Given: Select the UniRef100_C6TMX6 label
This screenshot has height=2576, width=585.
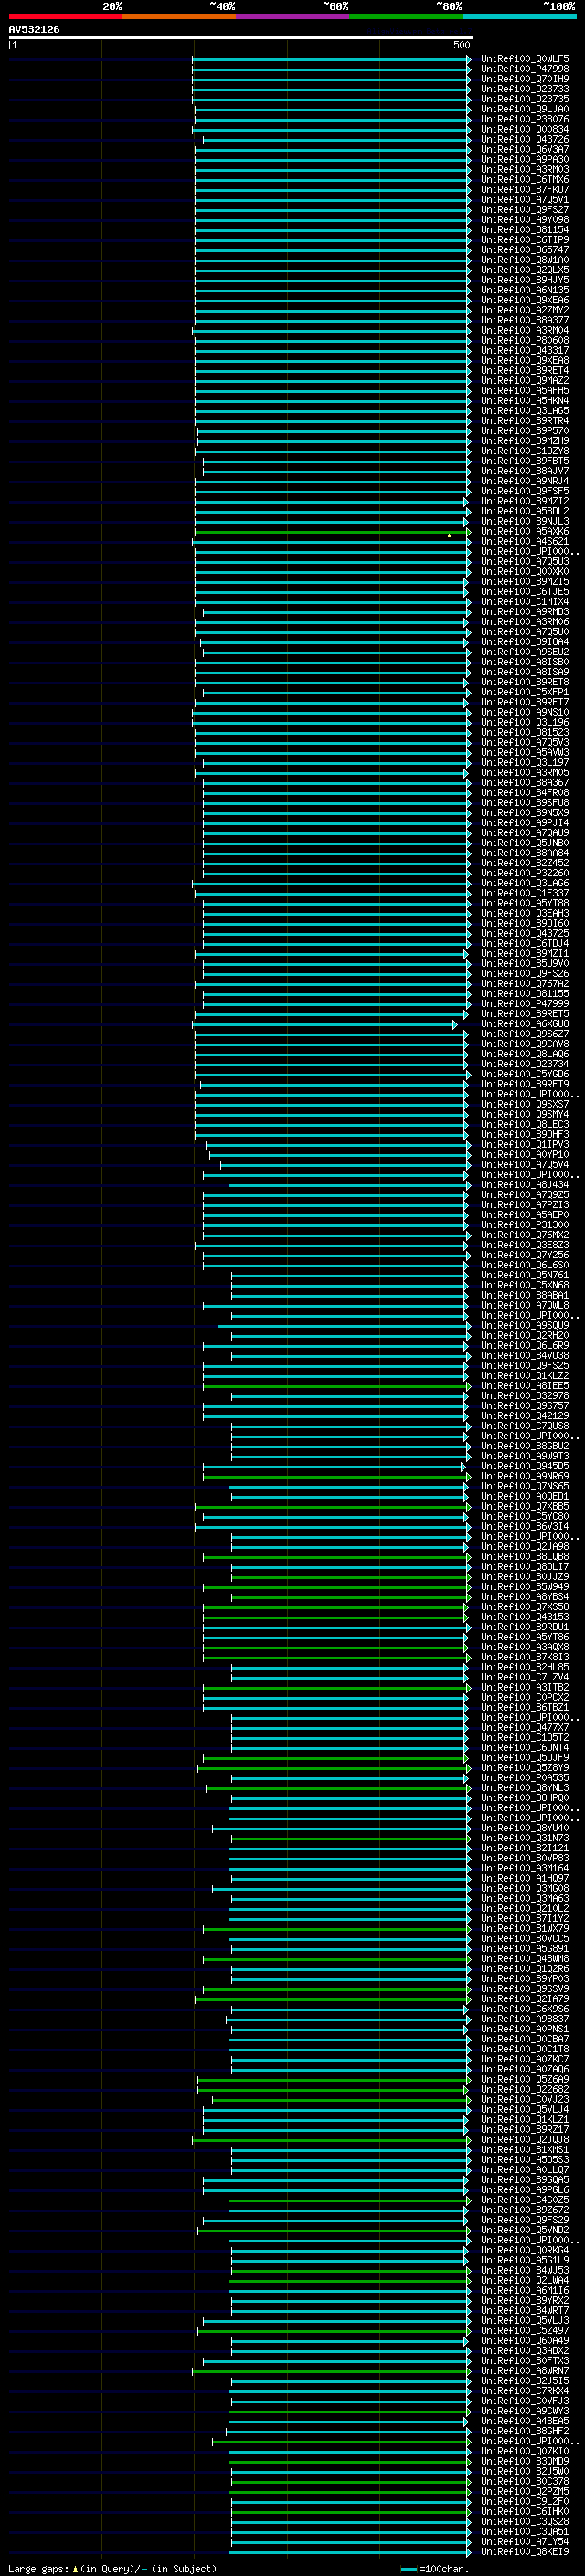Looking at the screenshot, I should pyautogui.click(x=525, y=179).
